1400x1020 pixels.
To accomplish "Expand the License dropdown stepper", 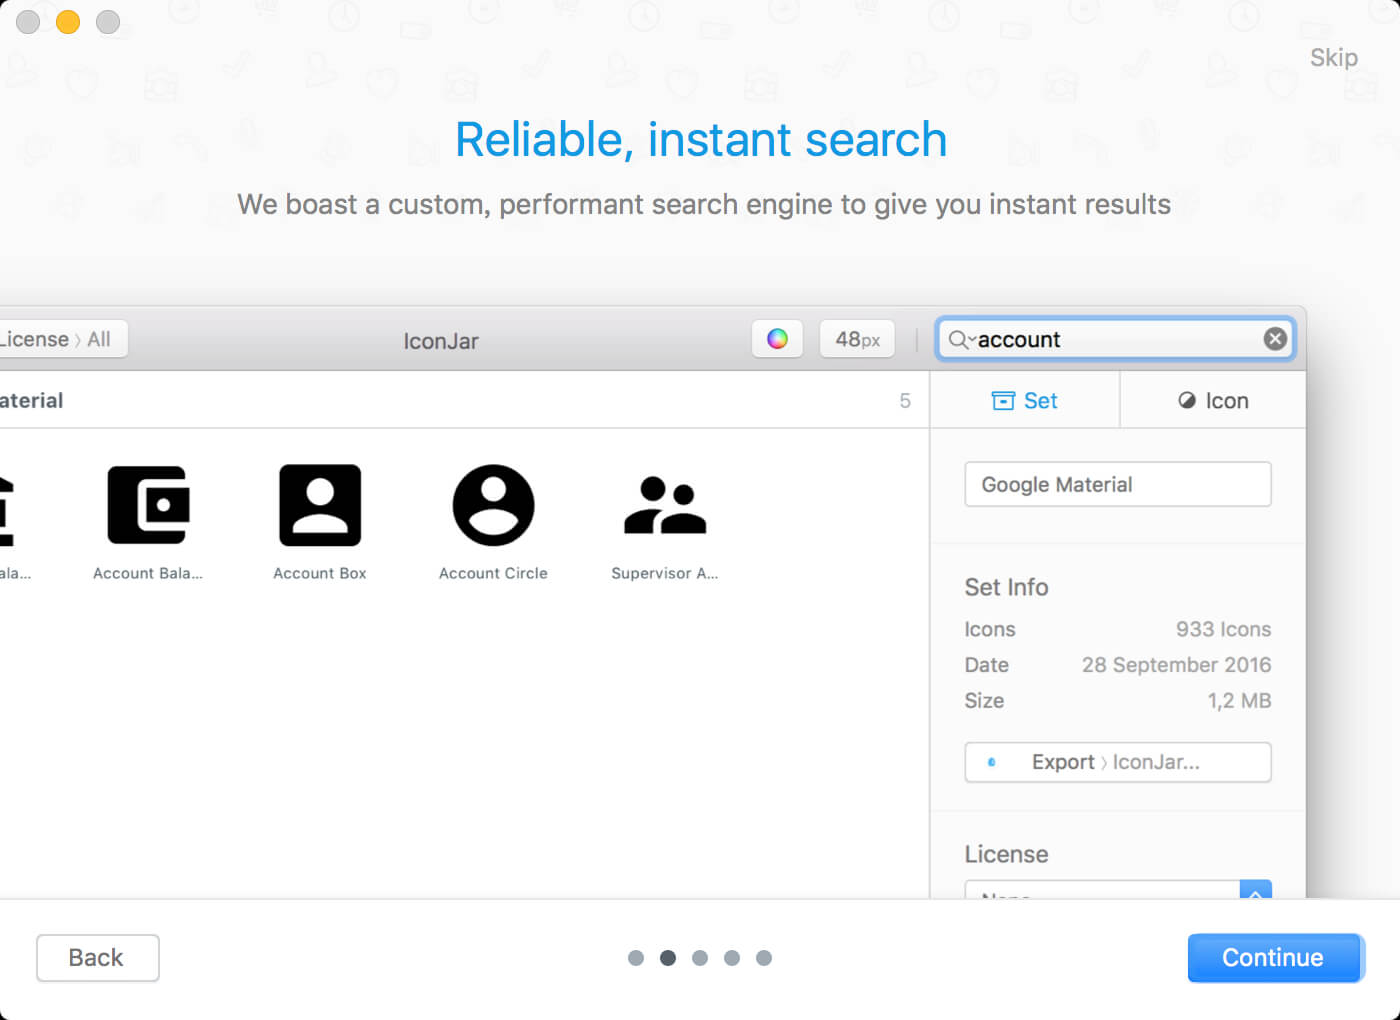I will pyautogui.click(x=1255, y=890).
